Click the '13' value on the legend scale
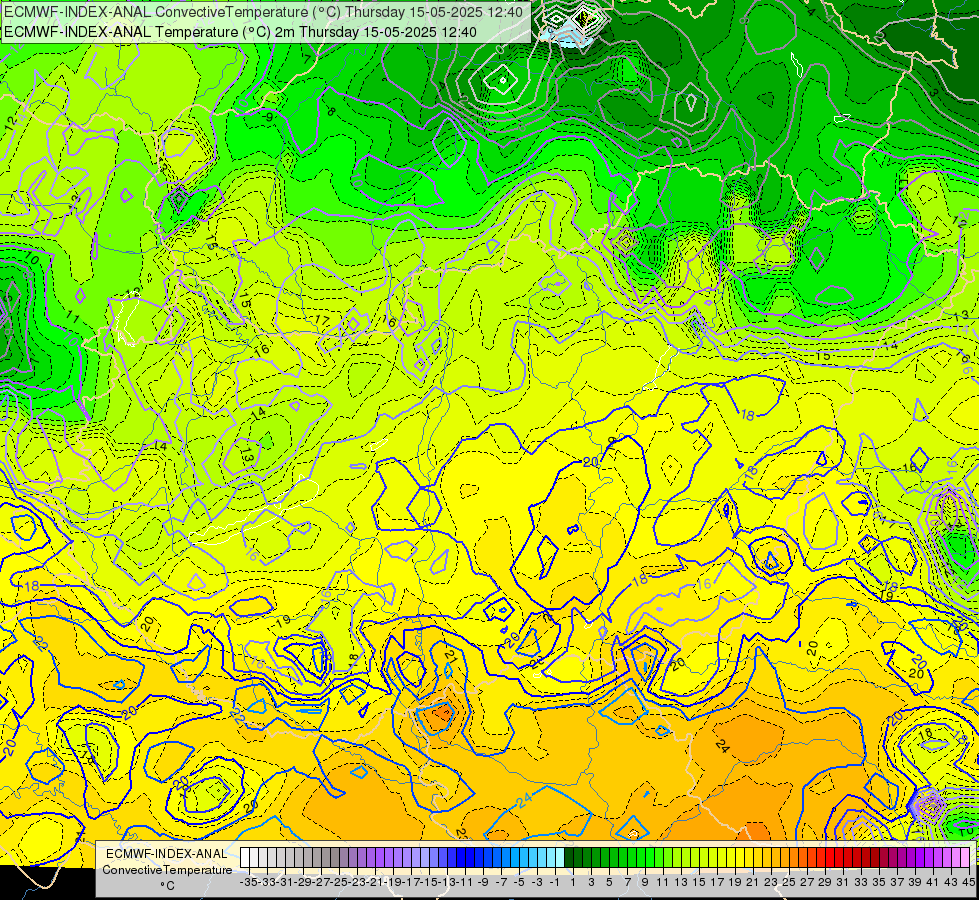Image resolution: width=979 pixels, height=900 pixels. tap(682, 882)
